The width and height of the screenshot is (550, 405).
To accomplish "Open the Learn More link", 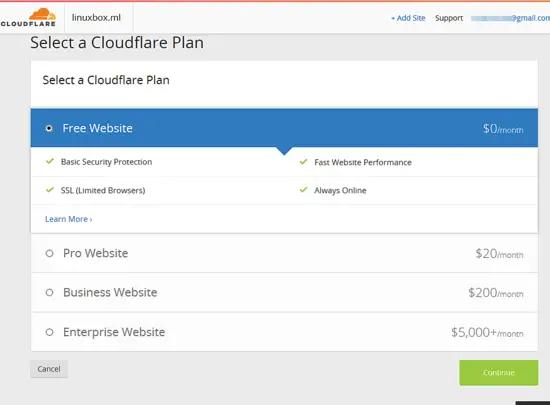I will [x=69, y=219].
